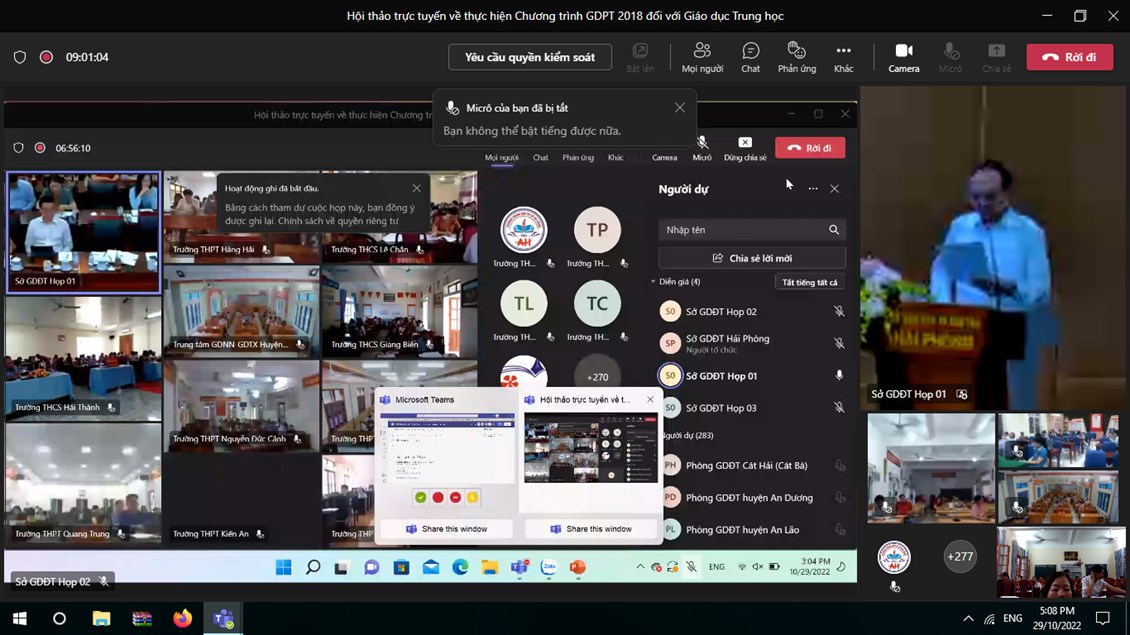Dismiss the Micrô của bạn đã bị tắt notification
Image resolution: width=1130 pixels, height=635 pixels.
(680, 108)
